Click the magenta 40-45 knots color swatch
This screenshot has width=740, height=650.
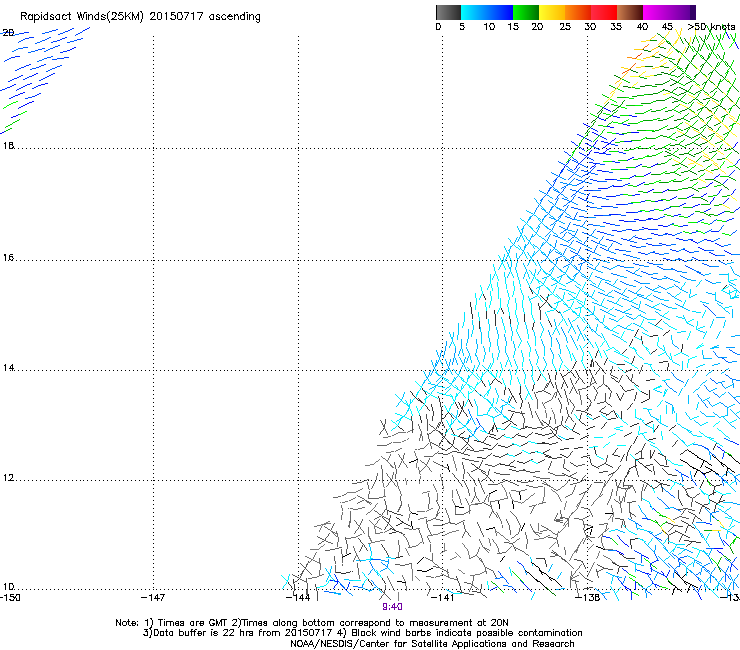point(656,12)
